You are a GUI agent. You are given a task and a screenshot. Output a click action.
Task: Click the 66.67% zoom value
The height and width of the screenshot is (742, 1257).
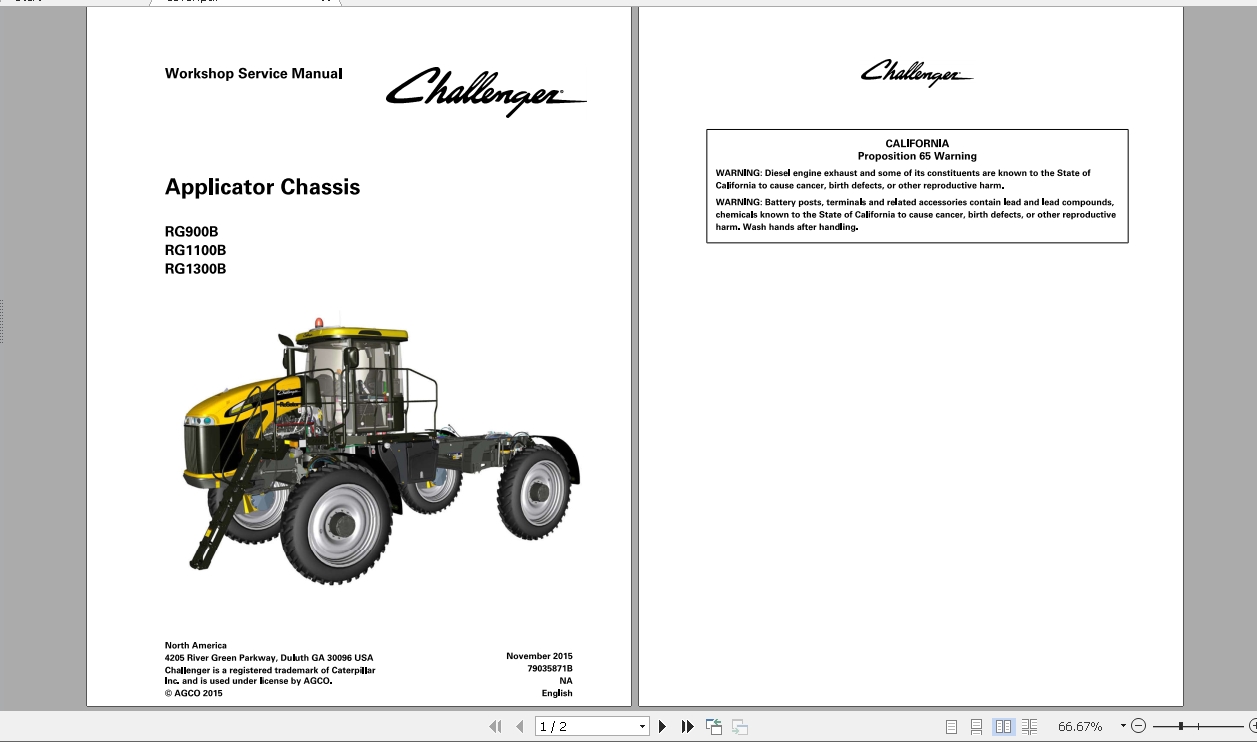click(1080, 727)
